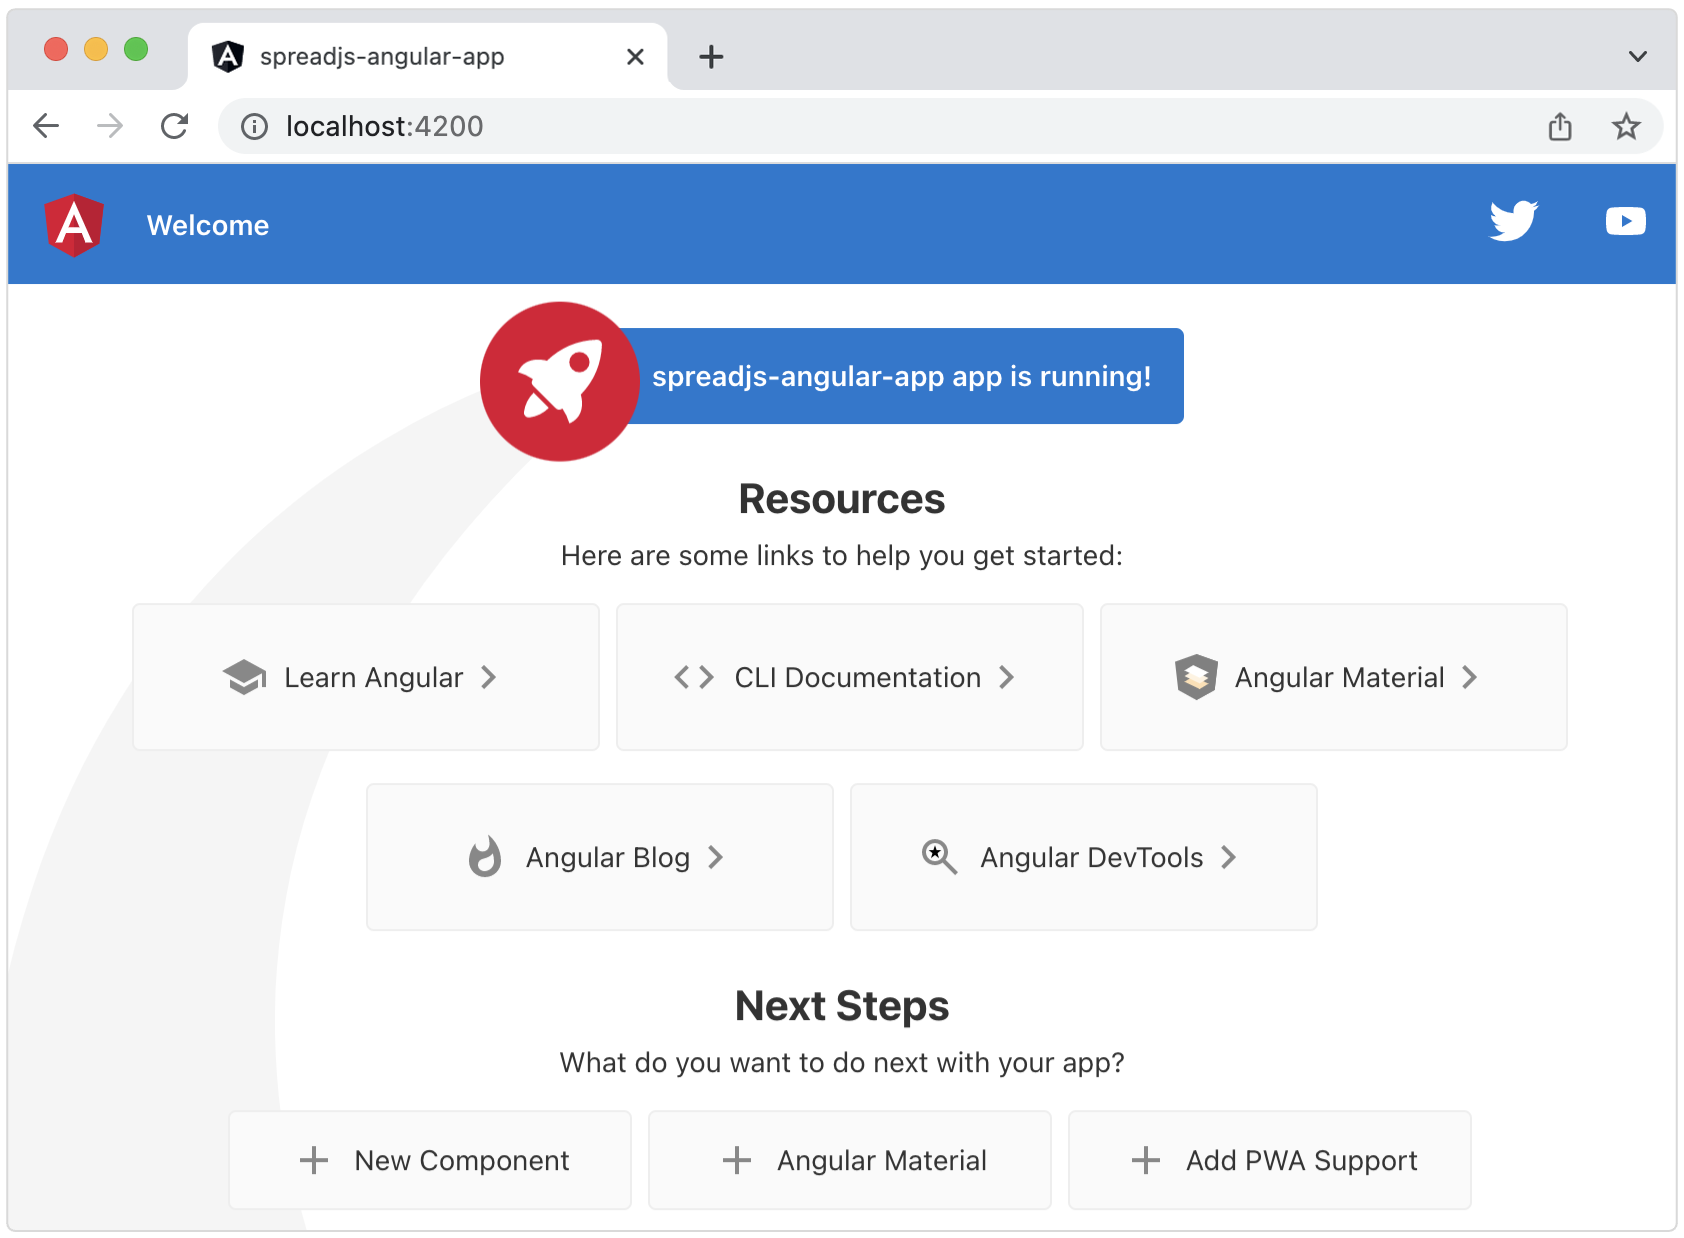The height and width of the screenshot is (1238, 1684).
Task: Click the chevron next to CLI Documentation
Action: (x=1006, y=677)
